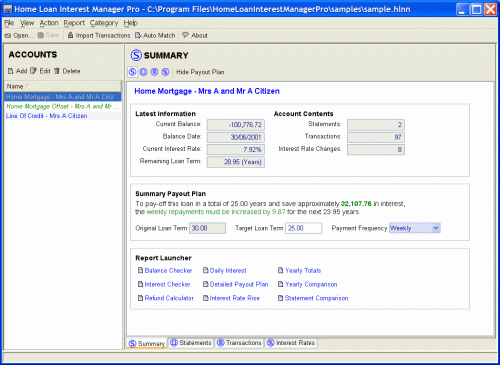This screenshot has width=500, height=365.
Task: Select Home Mortgage - Mrs A and Mr A account
Action: click(63, 97)
